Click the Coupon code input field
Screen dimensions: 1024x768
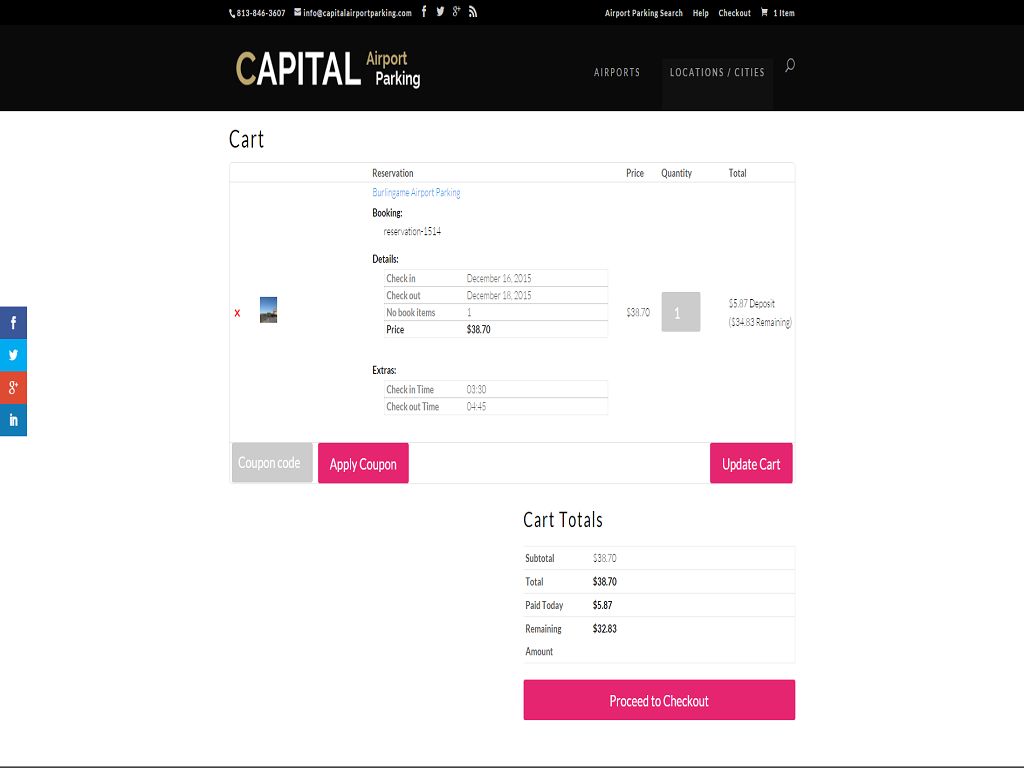(272, 463)
